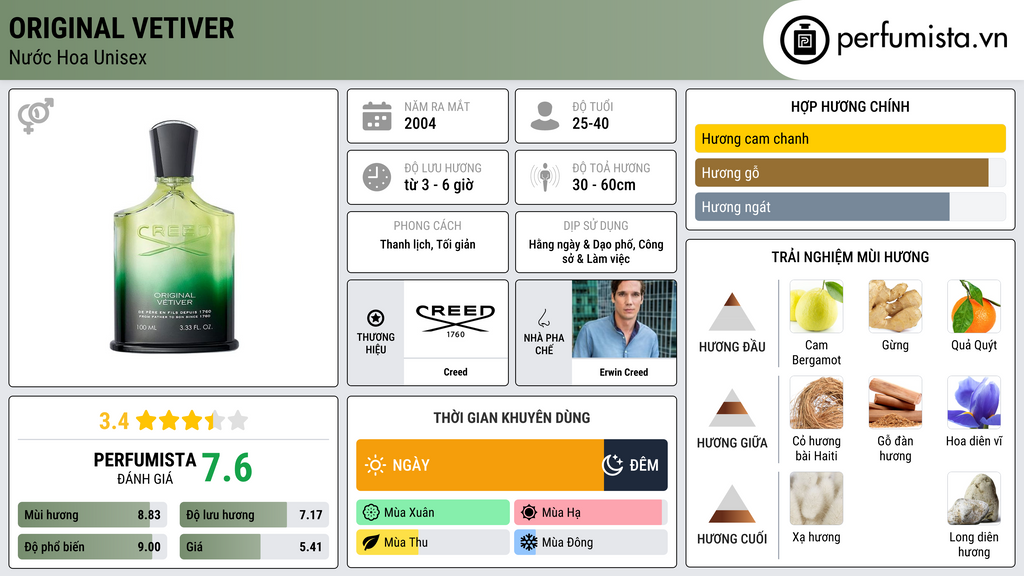Click the sillage value 30 - 60cm
Screen dimensions: 1024x576
(603, 185)
